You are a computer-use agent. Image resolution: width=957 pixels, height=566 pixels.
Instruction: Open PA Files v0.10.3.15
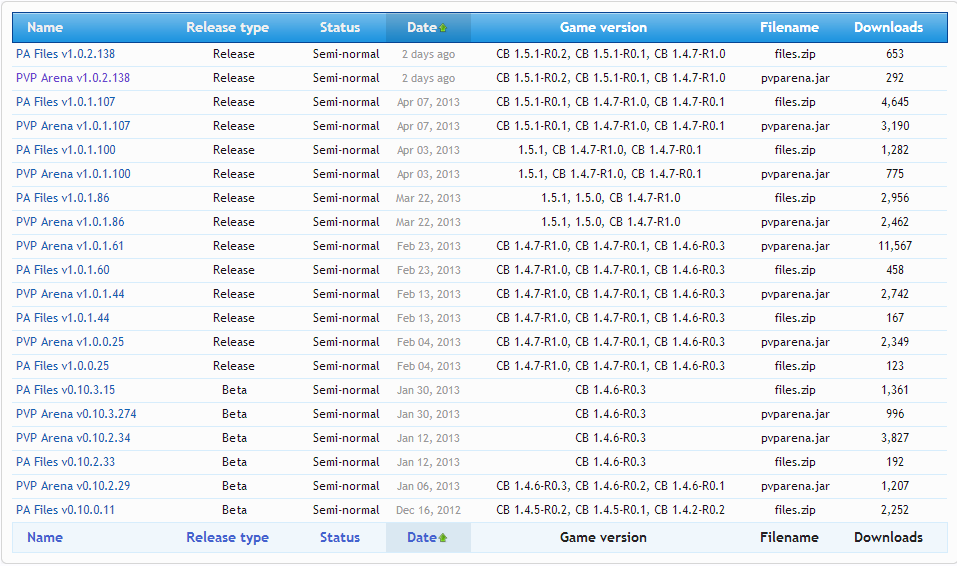point(65,390)
